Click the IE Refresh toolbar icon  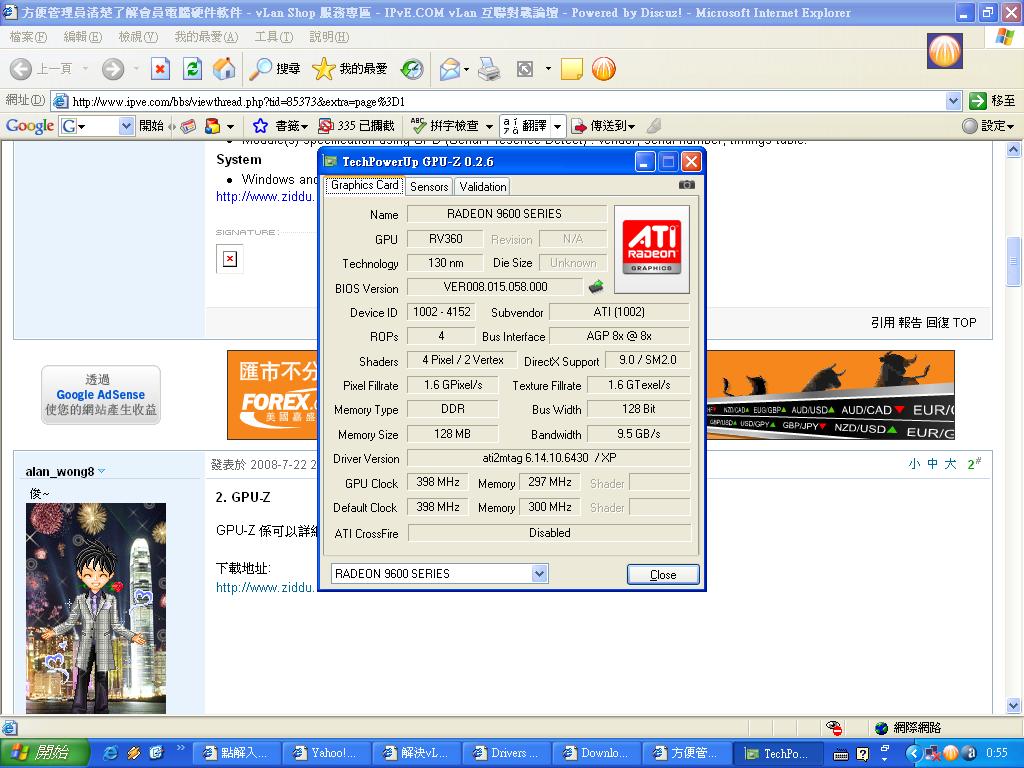point(192,69)
